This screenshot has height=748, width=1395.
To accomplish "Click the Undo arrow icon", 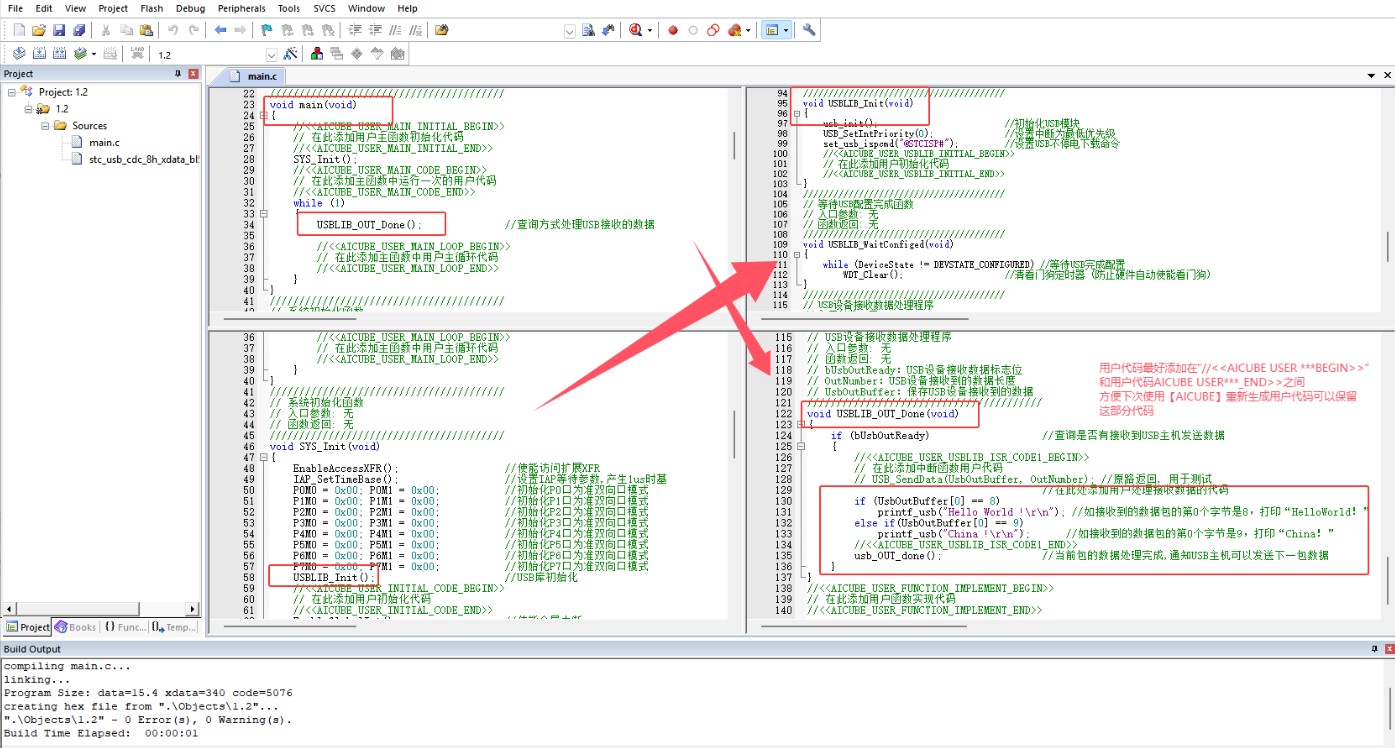I will 173,30.
